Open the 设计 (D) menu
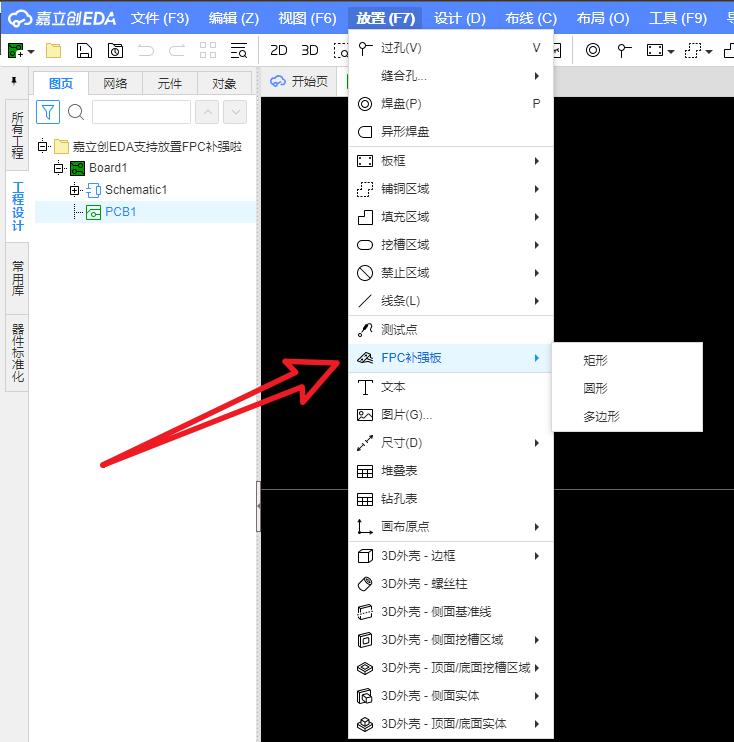Screen dimensions: 734x742 click(460, 18)
